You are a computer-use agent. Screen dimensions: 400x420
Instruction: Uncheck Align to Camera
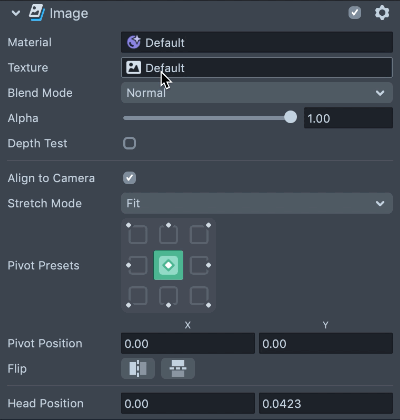(x=129, y=178)
